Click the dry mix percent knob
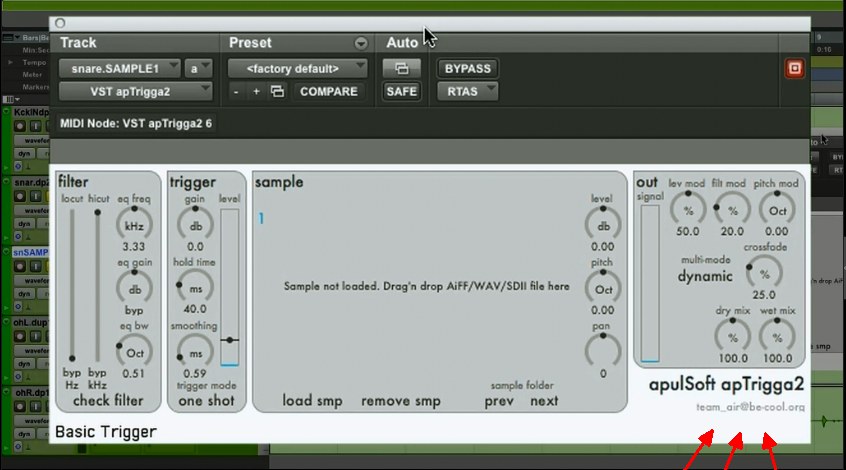The height and width of the screenshot is (470, 846). 732,337
